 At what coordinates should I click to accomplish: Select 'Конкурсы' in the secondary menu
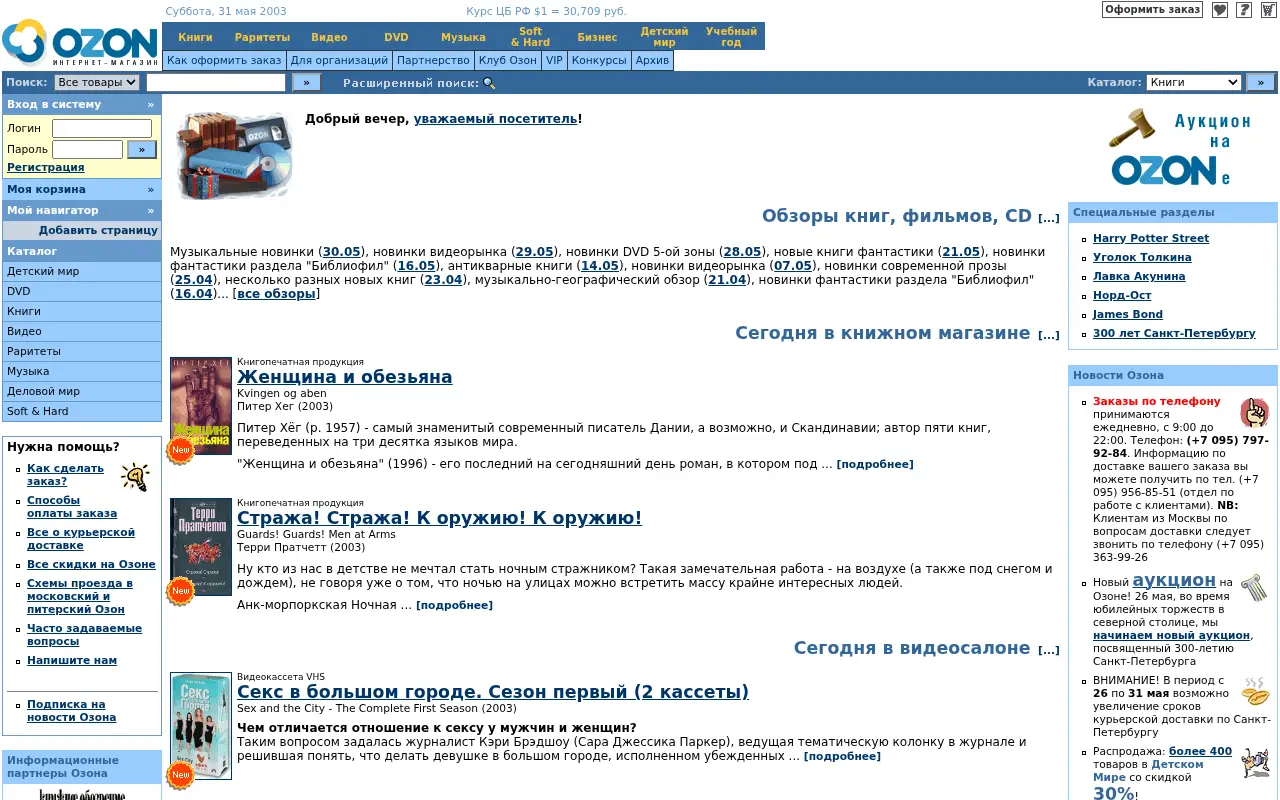(x=600, y=61)
